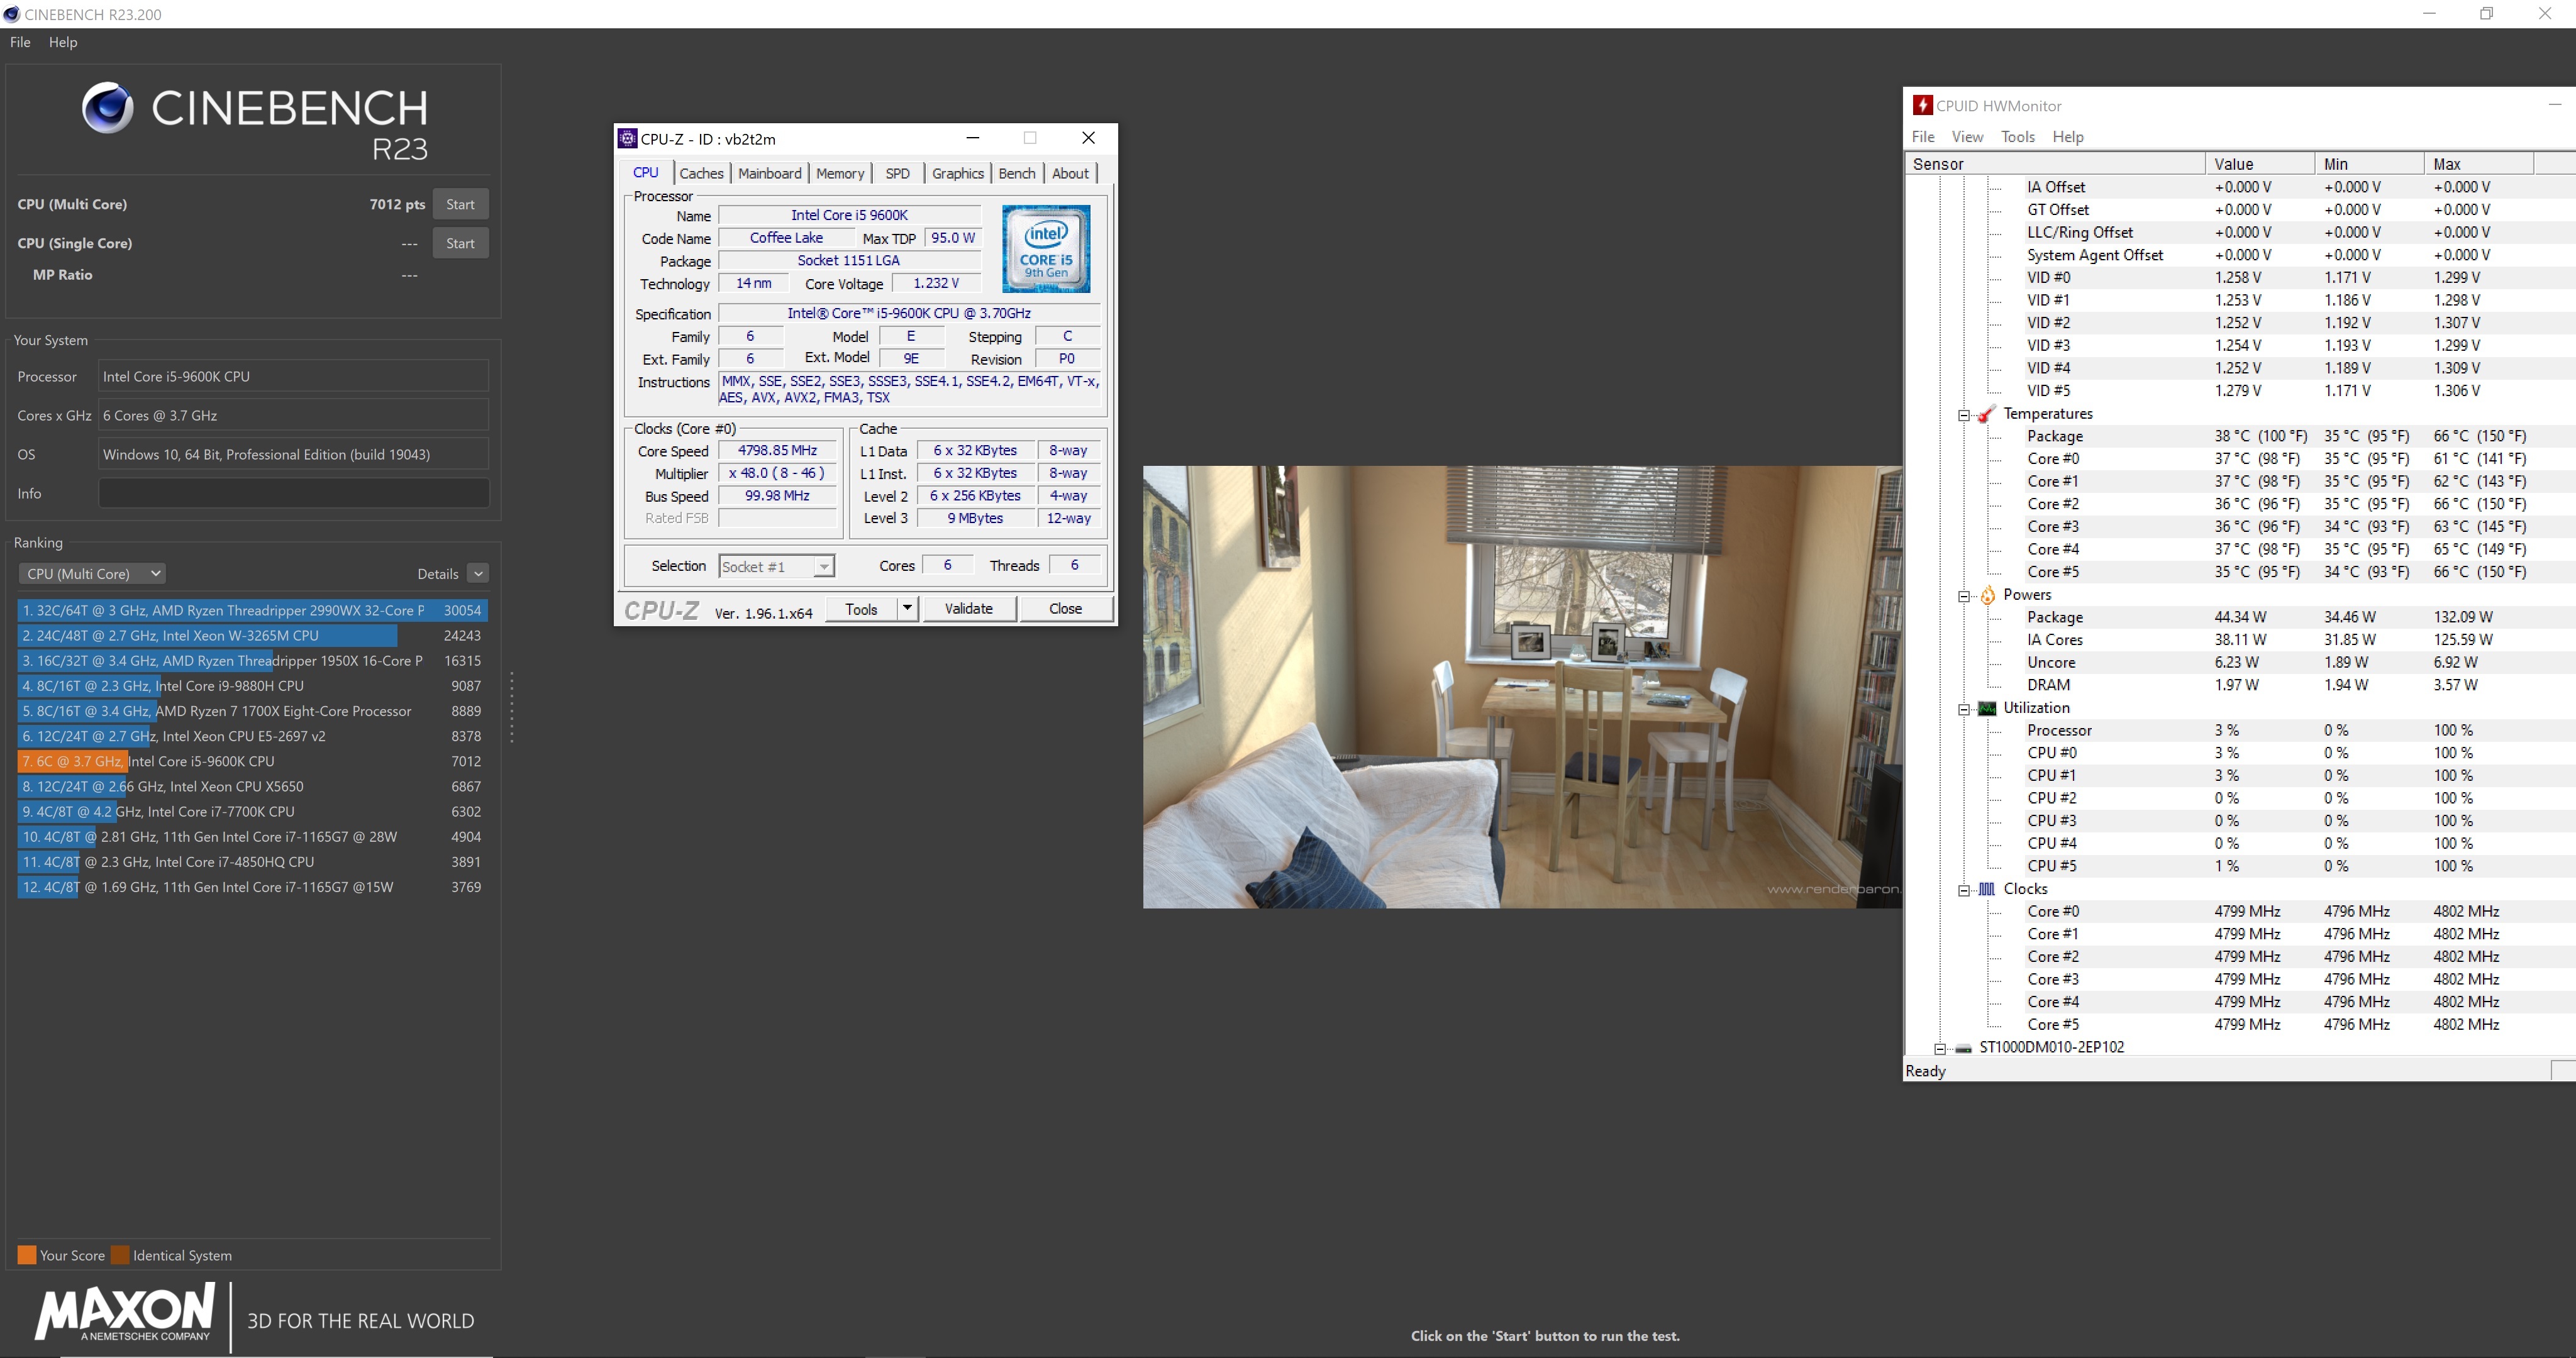Click the Cinebench R23 sphere logo
Viewport: 2576px width, 1358px height.
(107, 108)
